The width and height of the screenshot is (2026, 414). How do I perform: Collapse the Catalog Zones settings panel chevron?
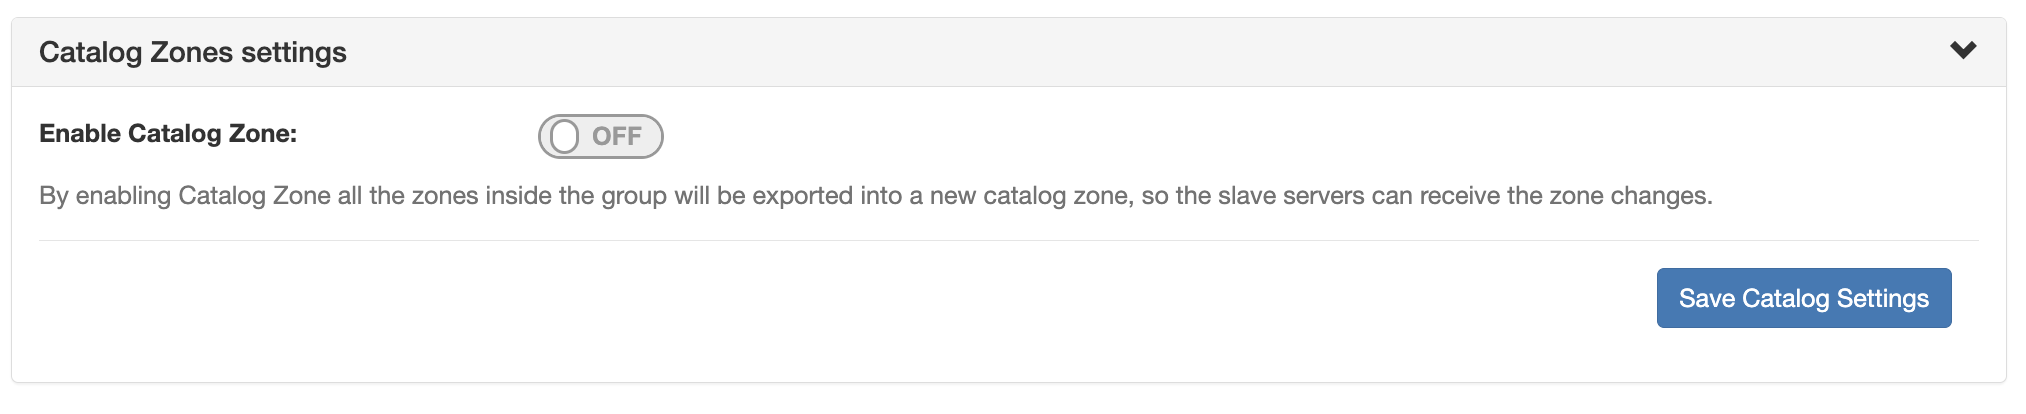coord(1963,50)
